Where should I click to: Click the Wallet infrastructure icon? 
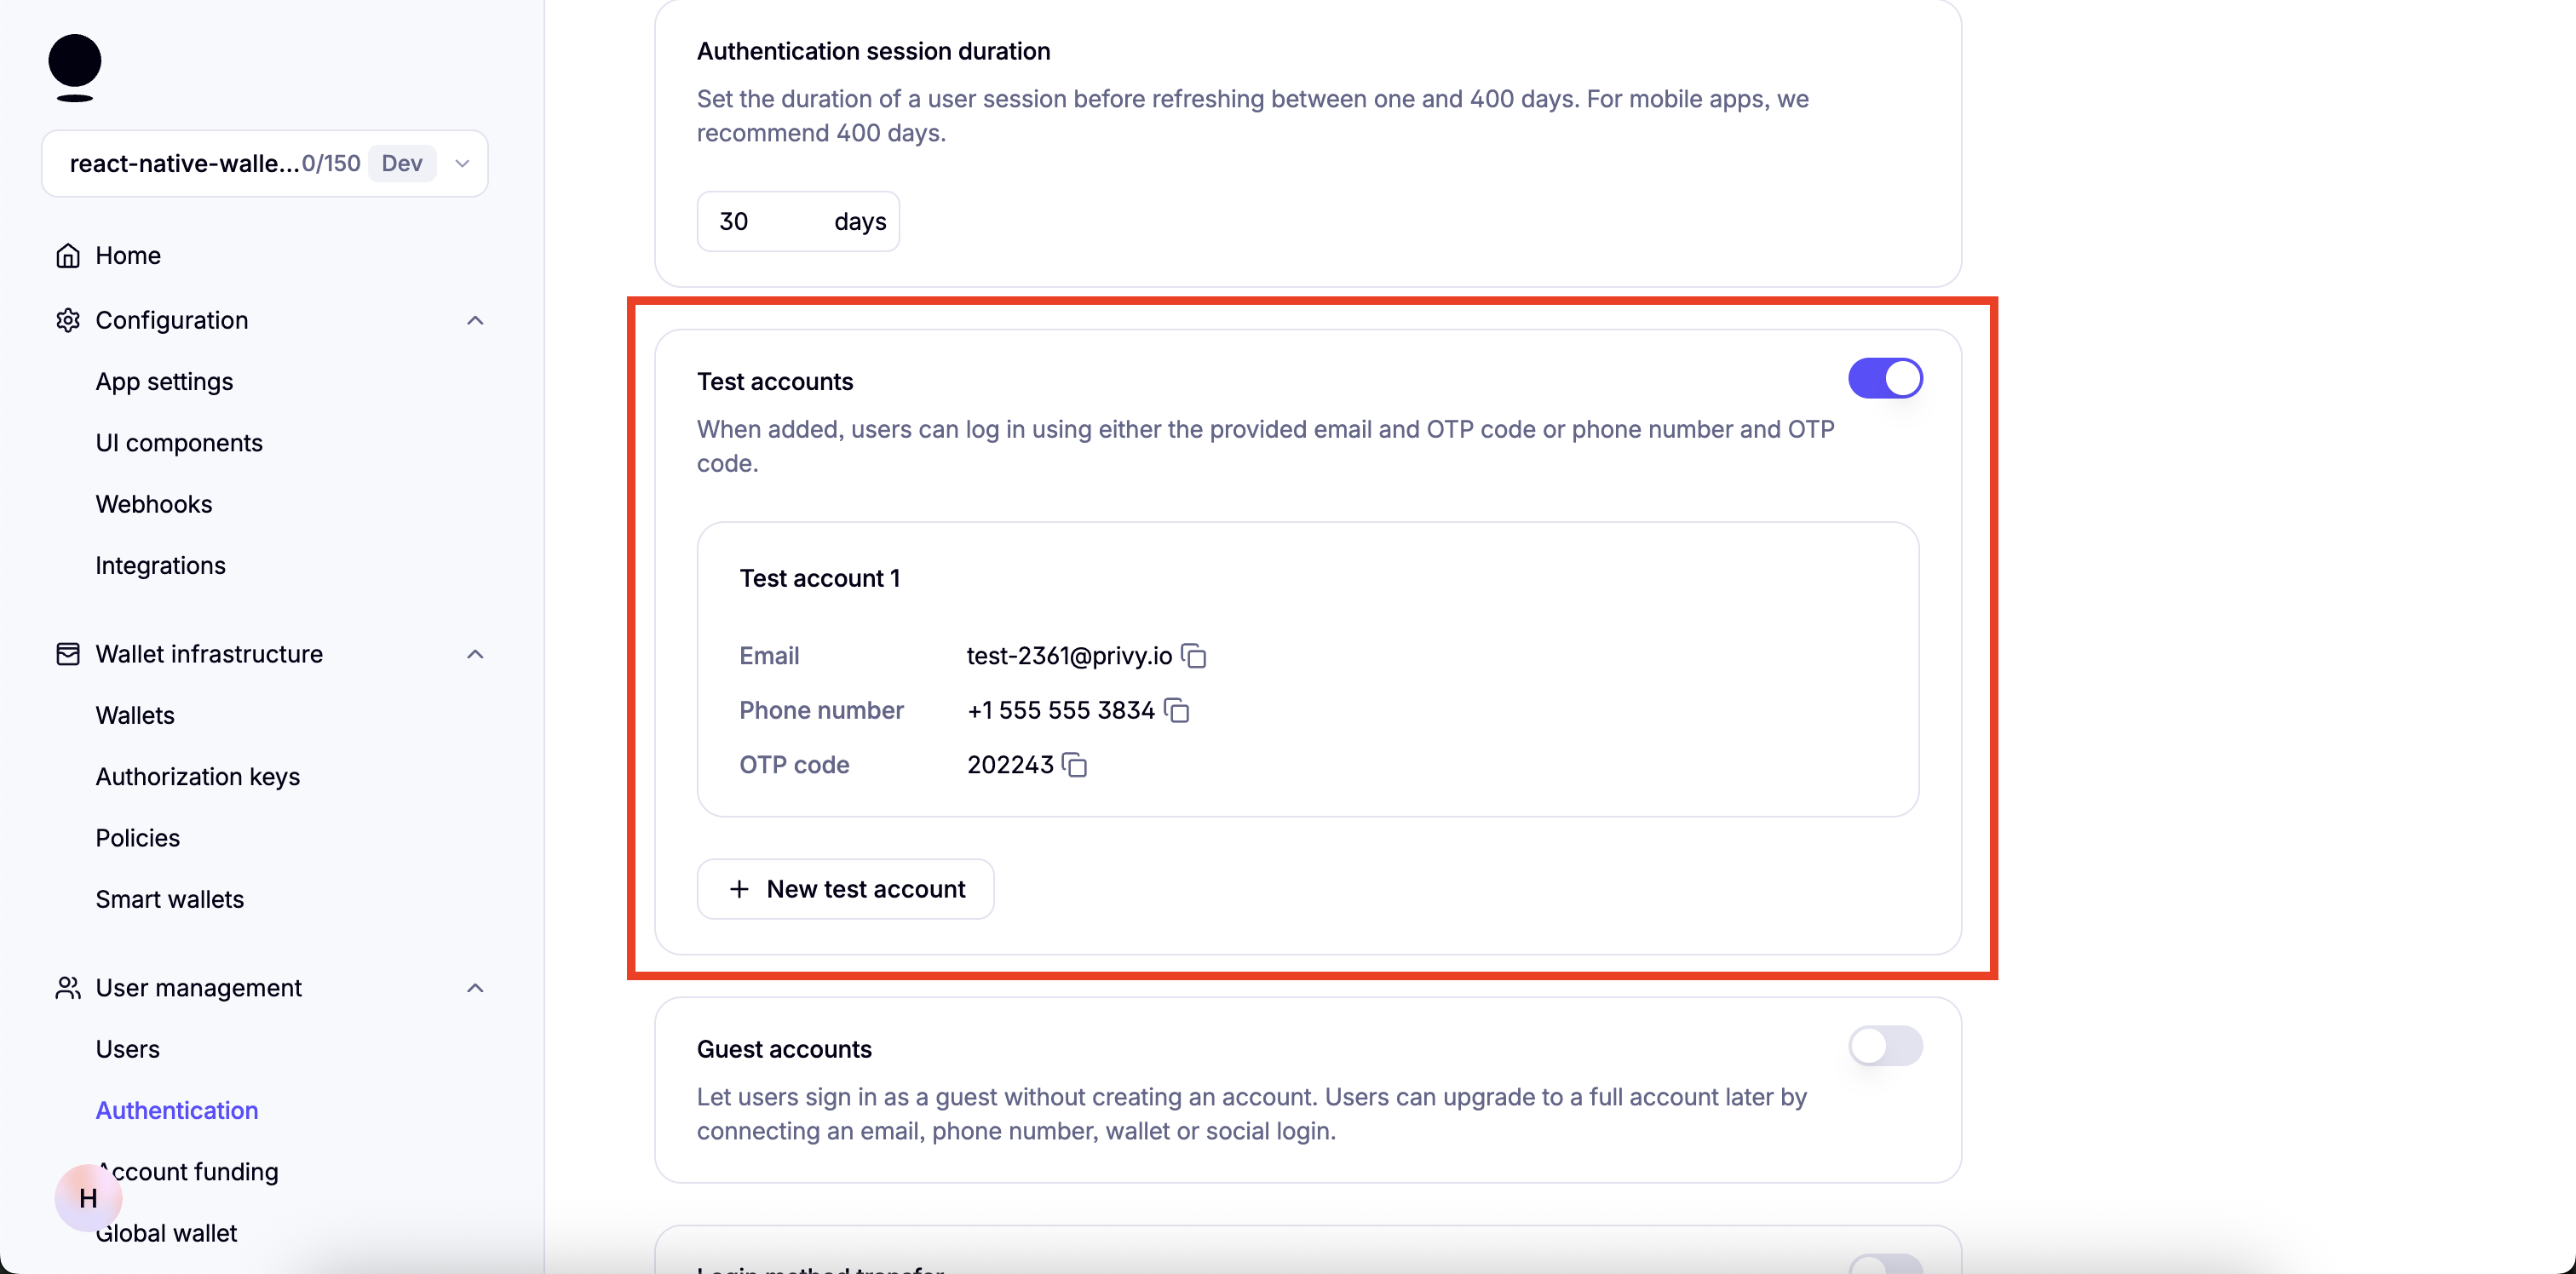coord(68,654)
